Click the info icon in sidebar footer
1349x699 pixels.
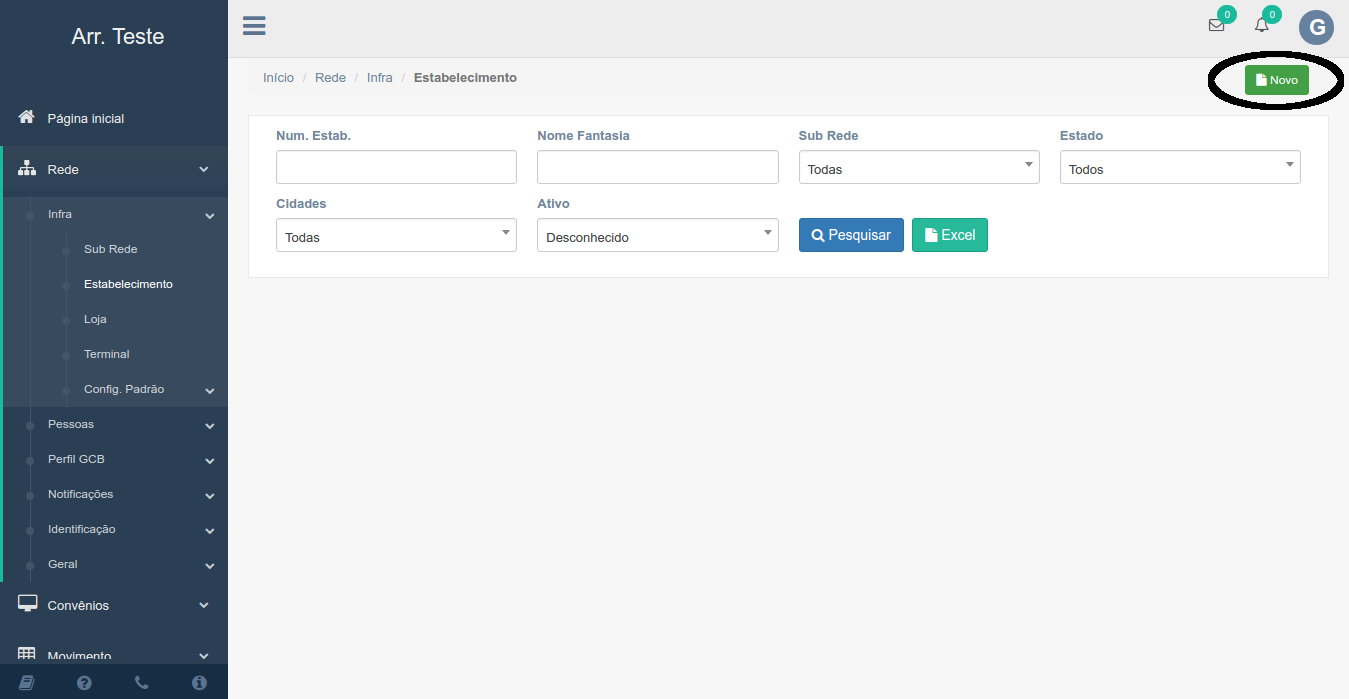tap(199, 682)
